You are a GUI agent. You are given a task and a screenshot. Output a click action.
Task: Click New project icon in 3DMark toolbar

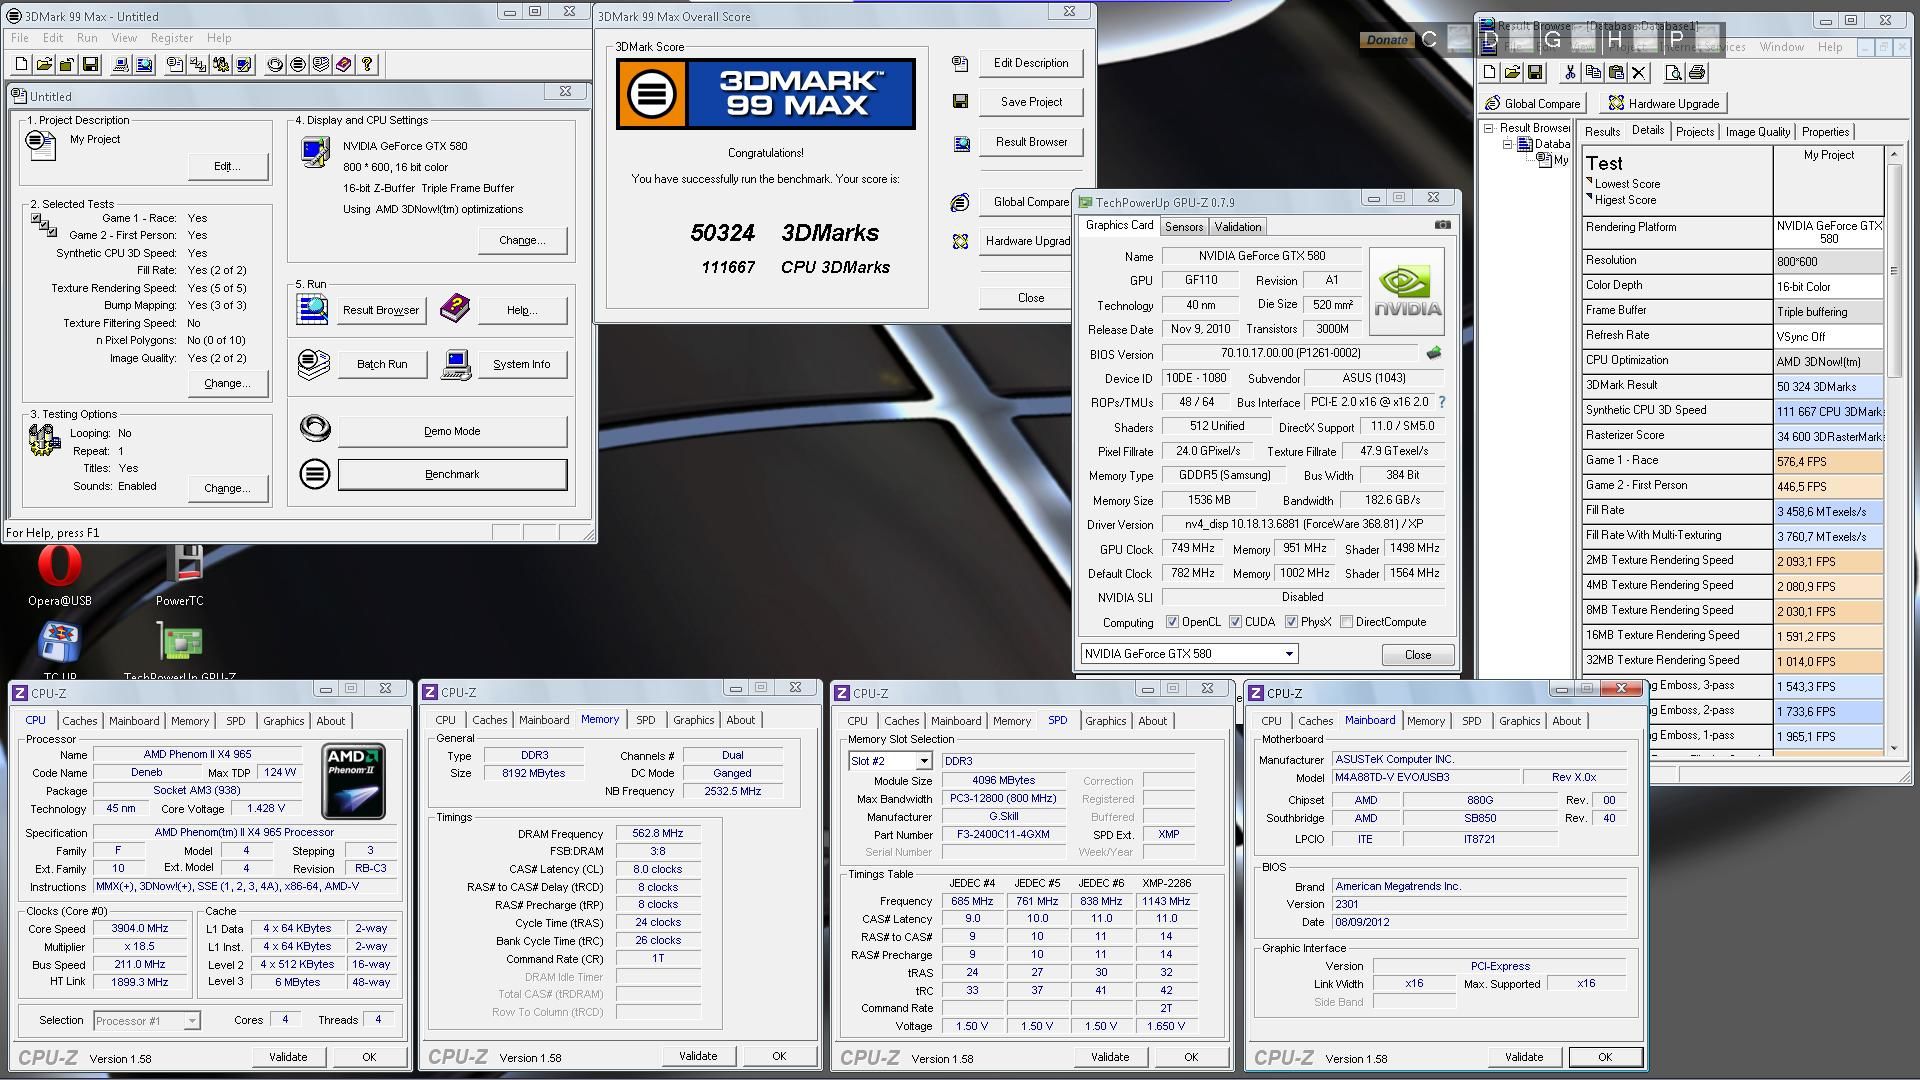click(x=21, y=65)
